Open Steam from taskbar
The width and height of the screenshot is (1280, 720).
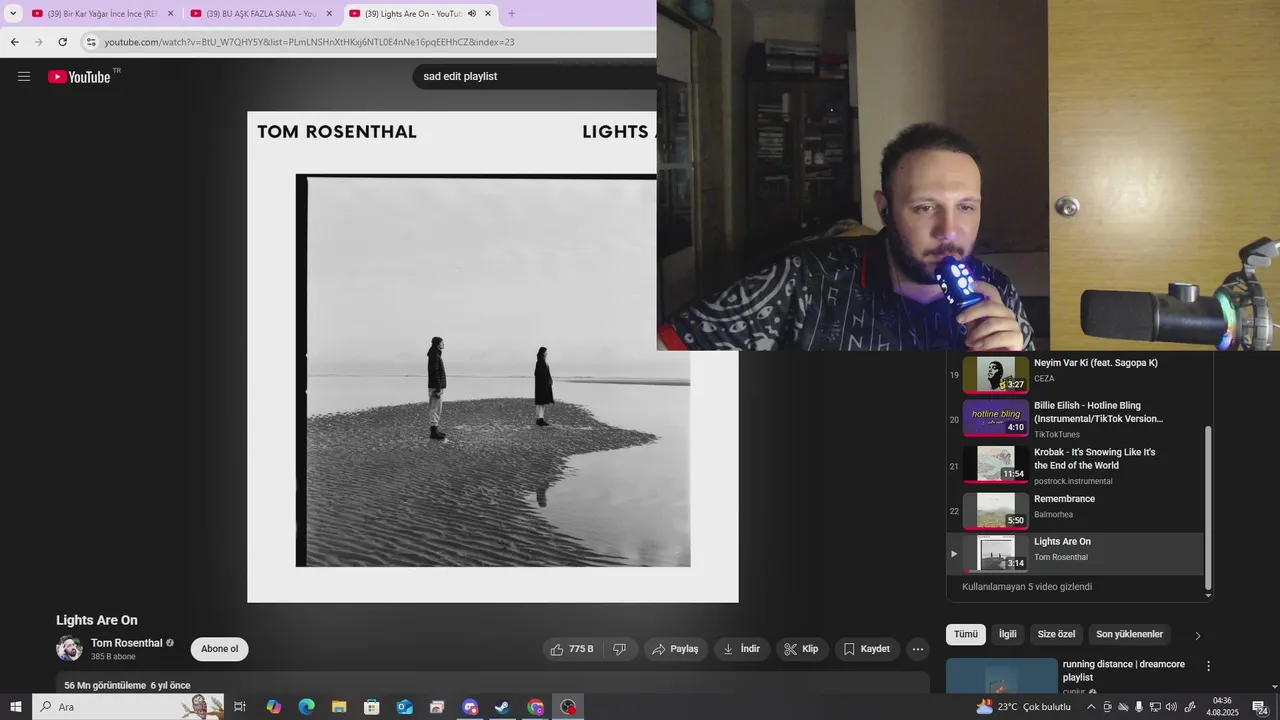(x=503, y=707)
